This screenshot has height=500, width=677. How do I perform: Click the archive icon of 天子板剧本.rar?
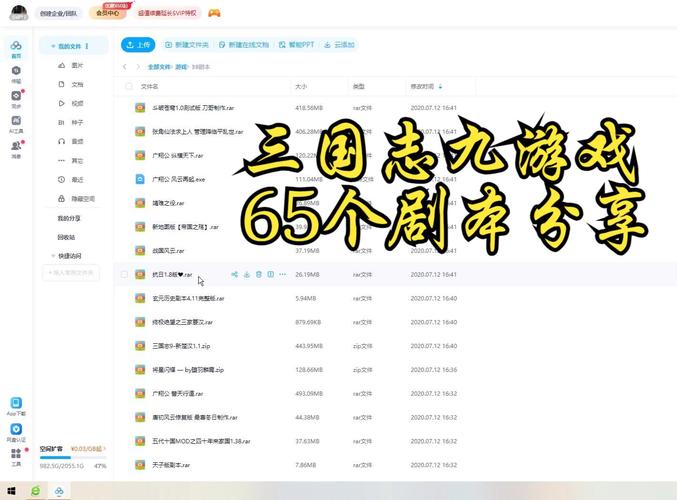pyautogui.click(x=140, y=465)
